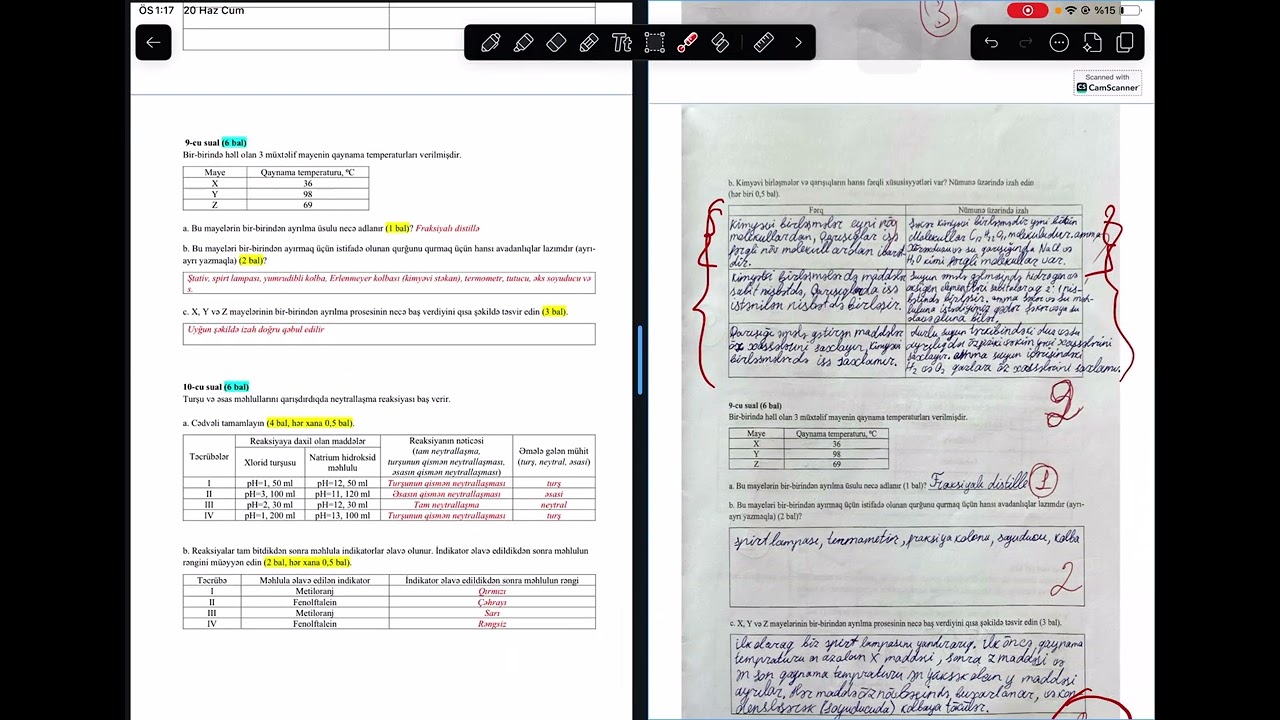Screen dimensions: 1280x720
Task: Expand toolbar with right chevron
Action: (798, 43)
